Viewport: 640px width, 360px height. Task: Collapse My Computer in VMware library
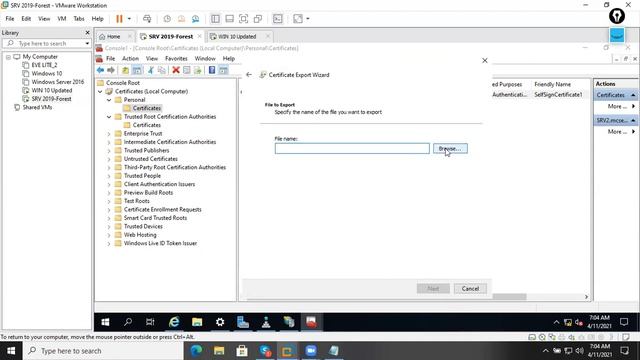(8, 57)
